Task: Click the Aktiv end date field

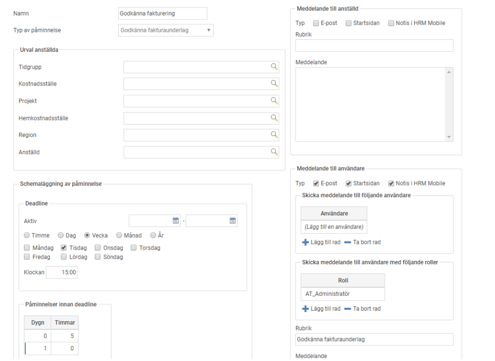Action: [x=212, y=221]
